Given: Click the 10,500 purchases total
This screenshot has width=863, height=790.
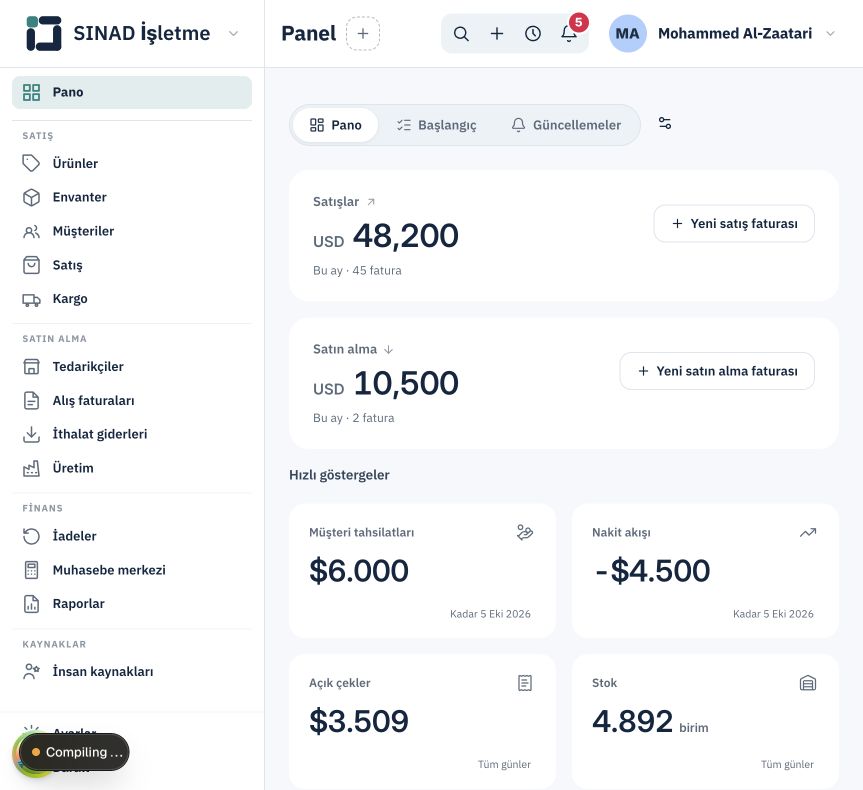Looking at the screenshot, I should coord(406,383).
